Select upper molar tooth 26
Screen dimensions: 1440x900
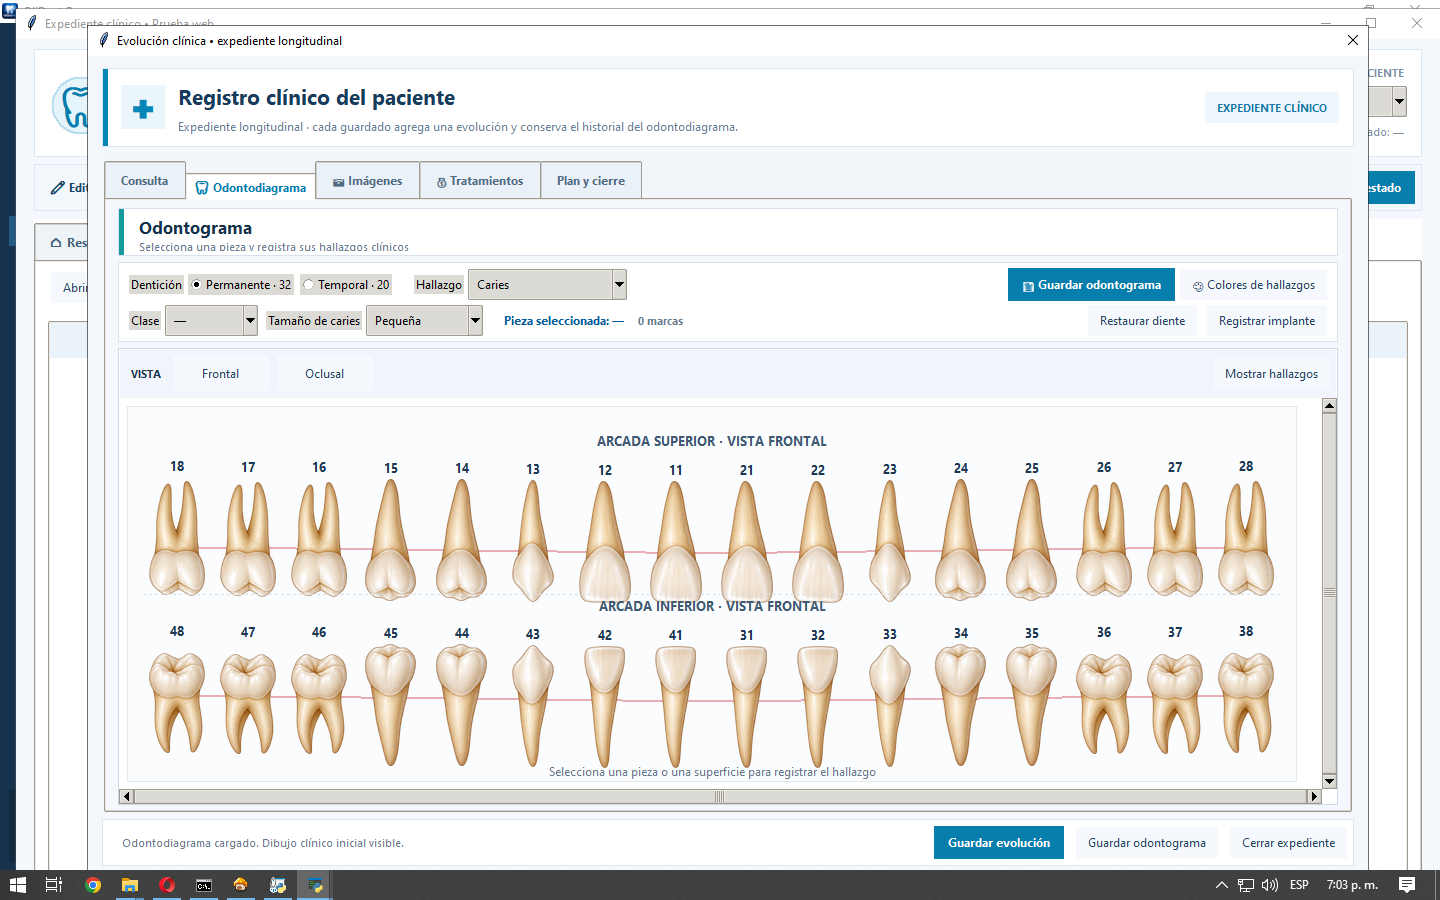1104,539
